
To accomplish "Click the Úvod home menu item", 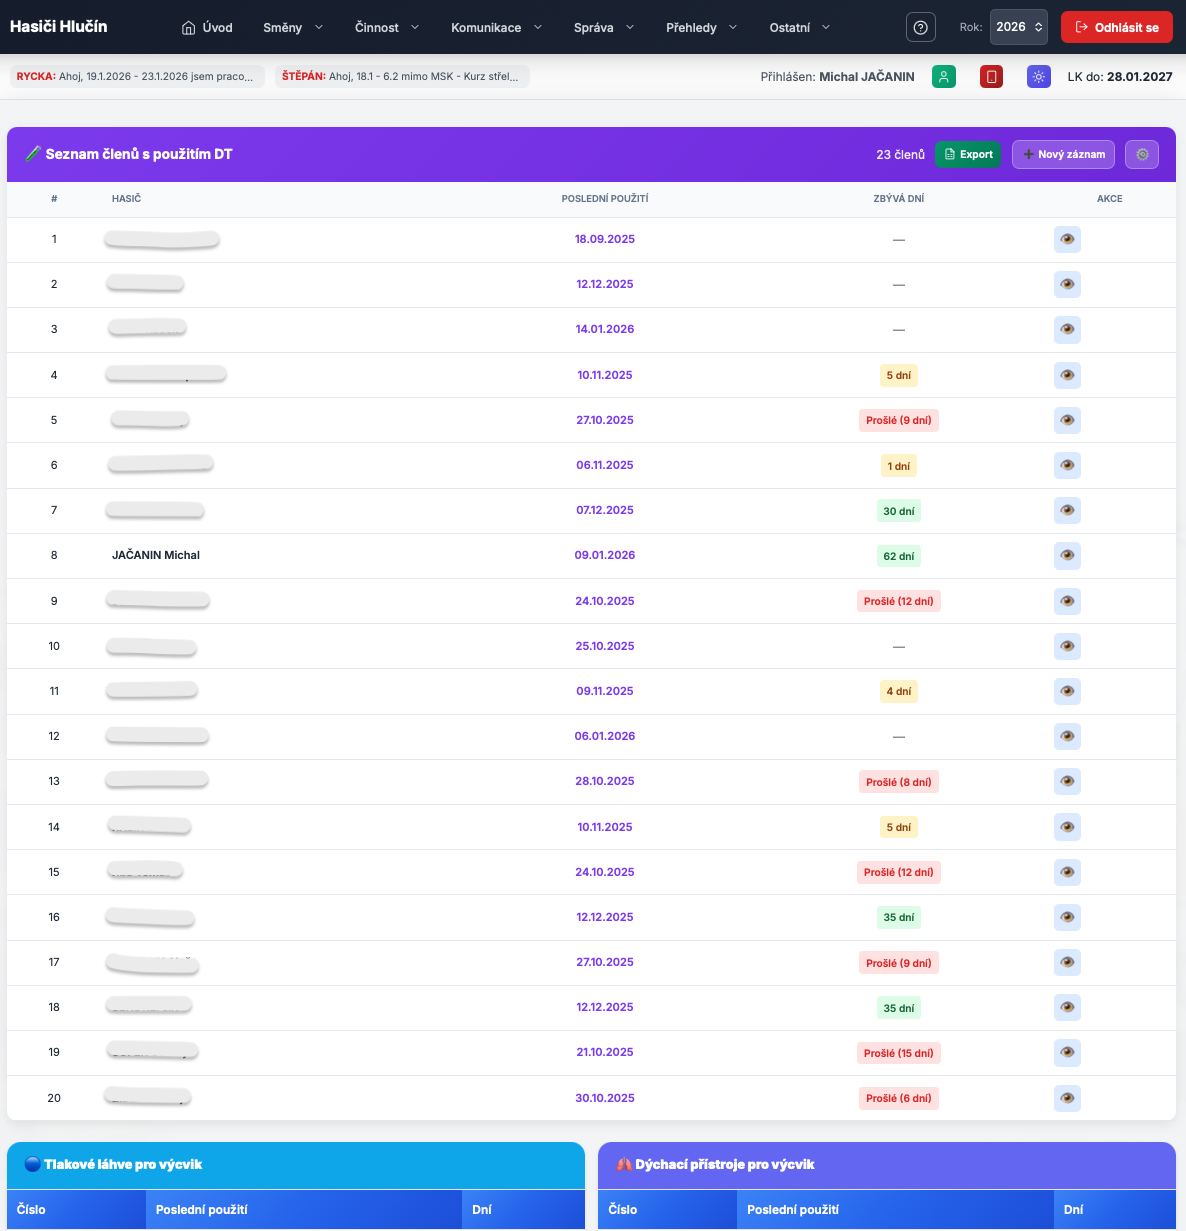I will [207, 27].
